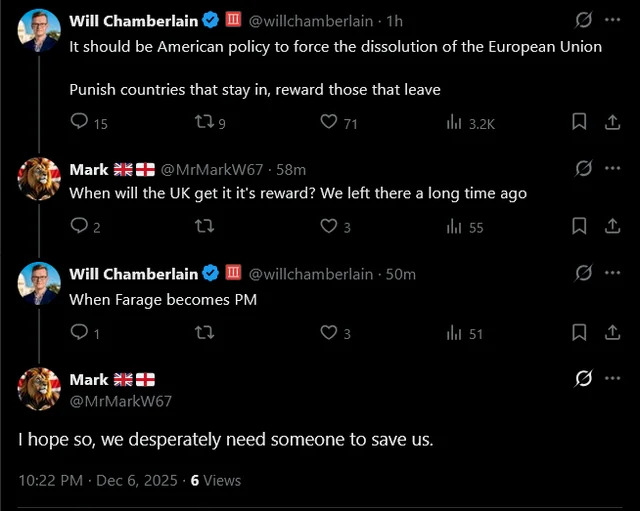
Task: Like Mark's tweet about UK reward
Action: [x=329, y=226]
